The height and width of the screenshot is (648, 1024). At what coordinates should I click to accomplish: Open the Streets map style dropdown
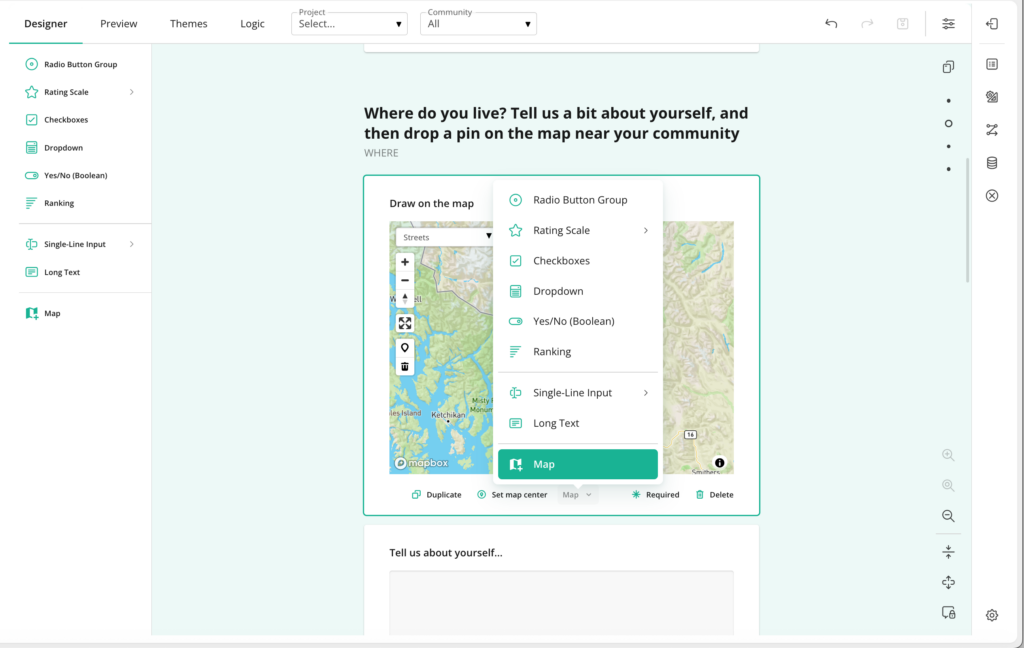click(445, 237)
